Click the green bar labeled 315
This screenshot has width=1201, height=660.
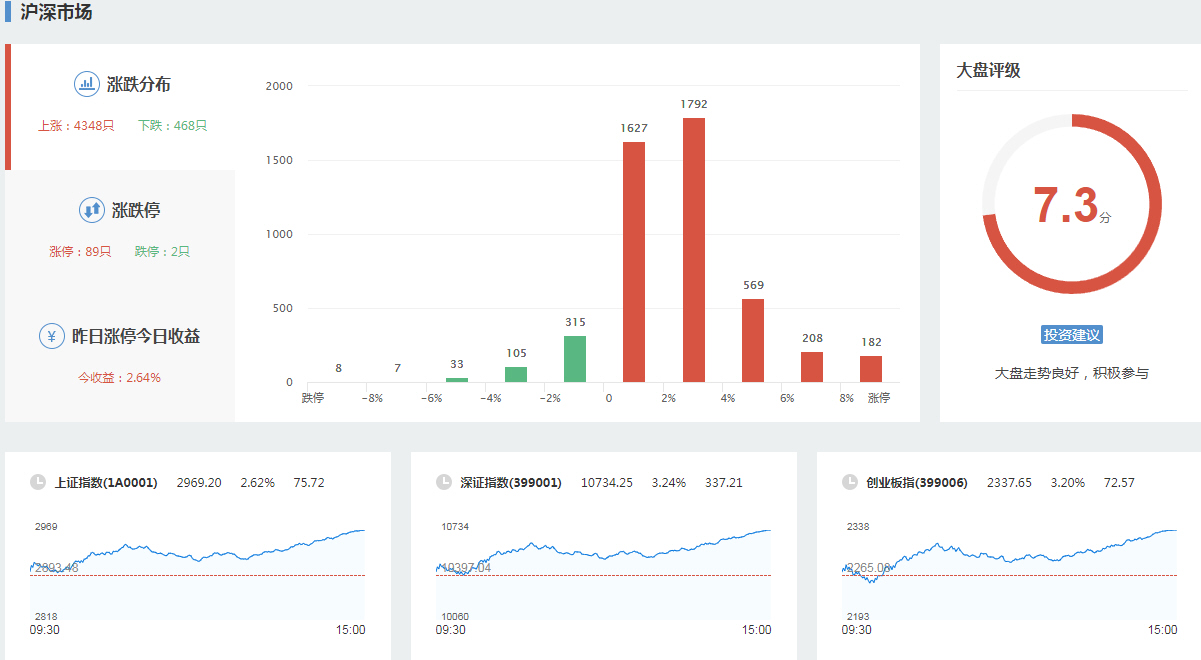[575, 358]
